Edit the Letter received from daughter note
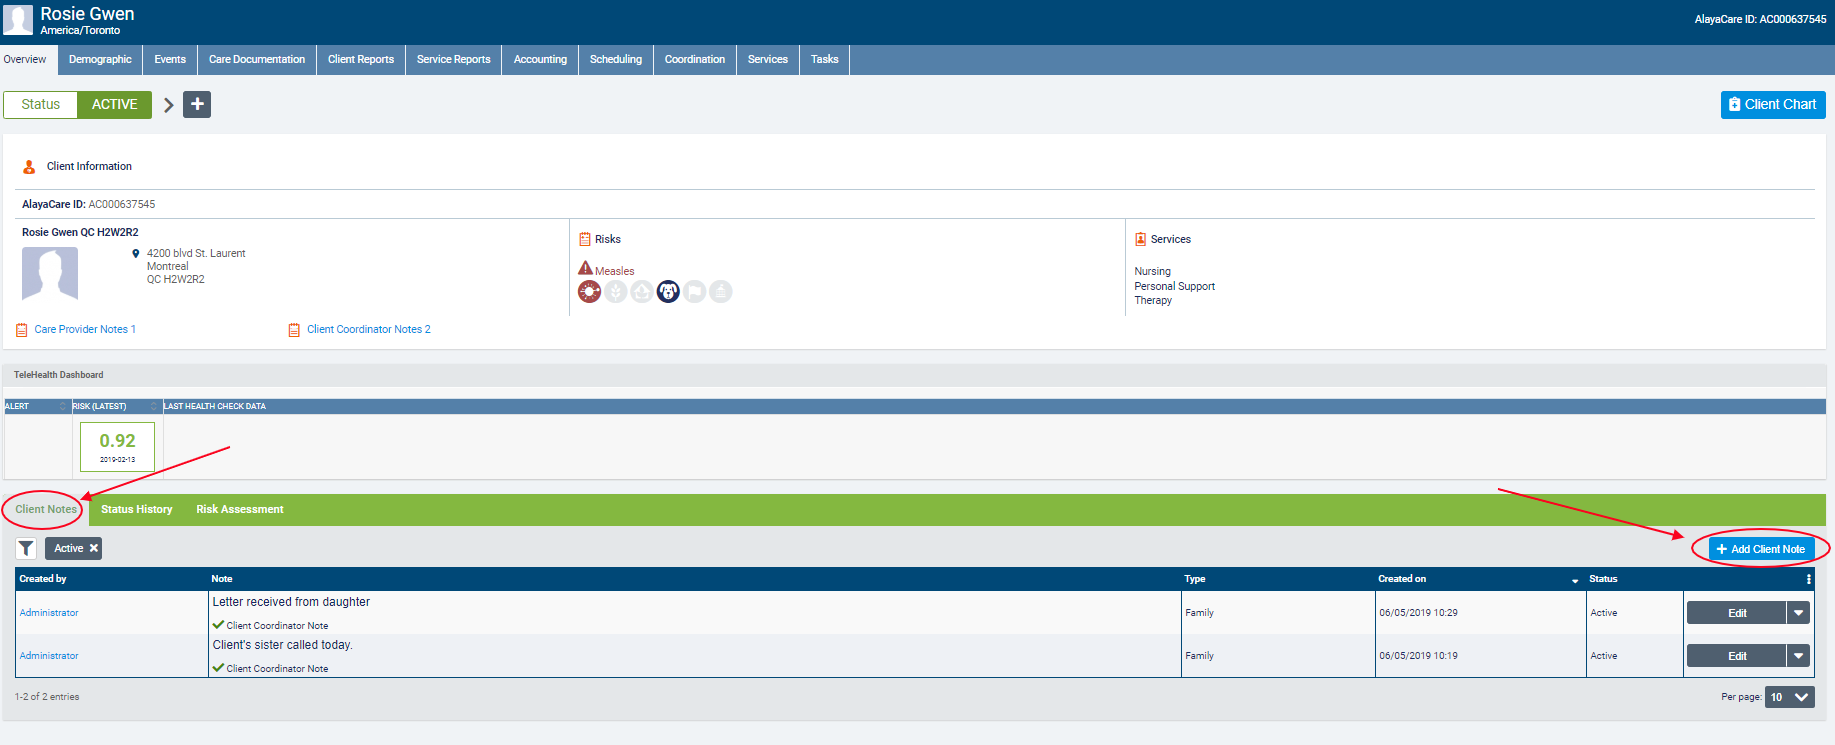 (1737, 613)
